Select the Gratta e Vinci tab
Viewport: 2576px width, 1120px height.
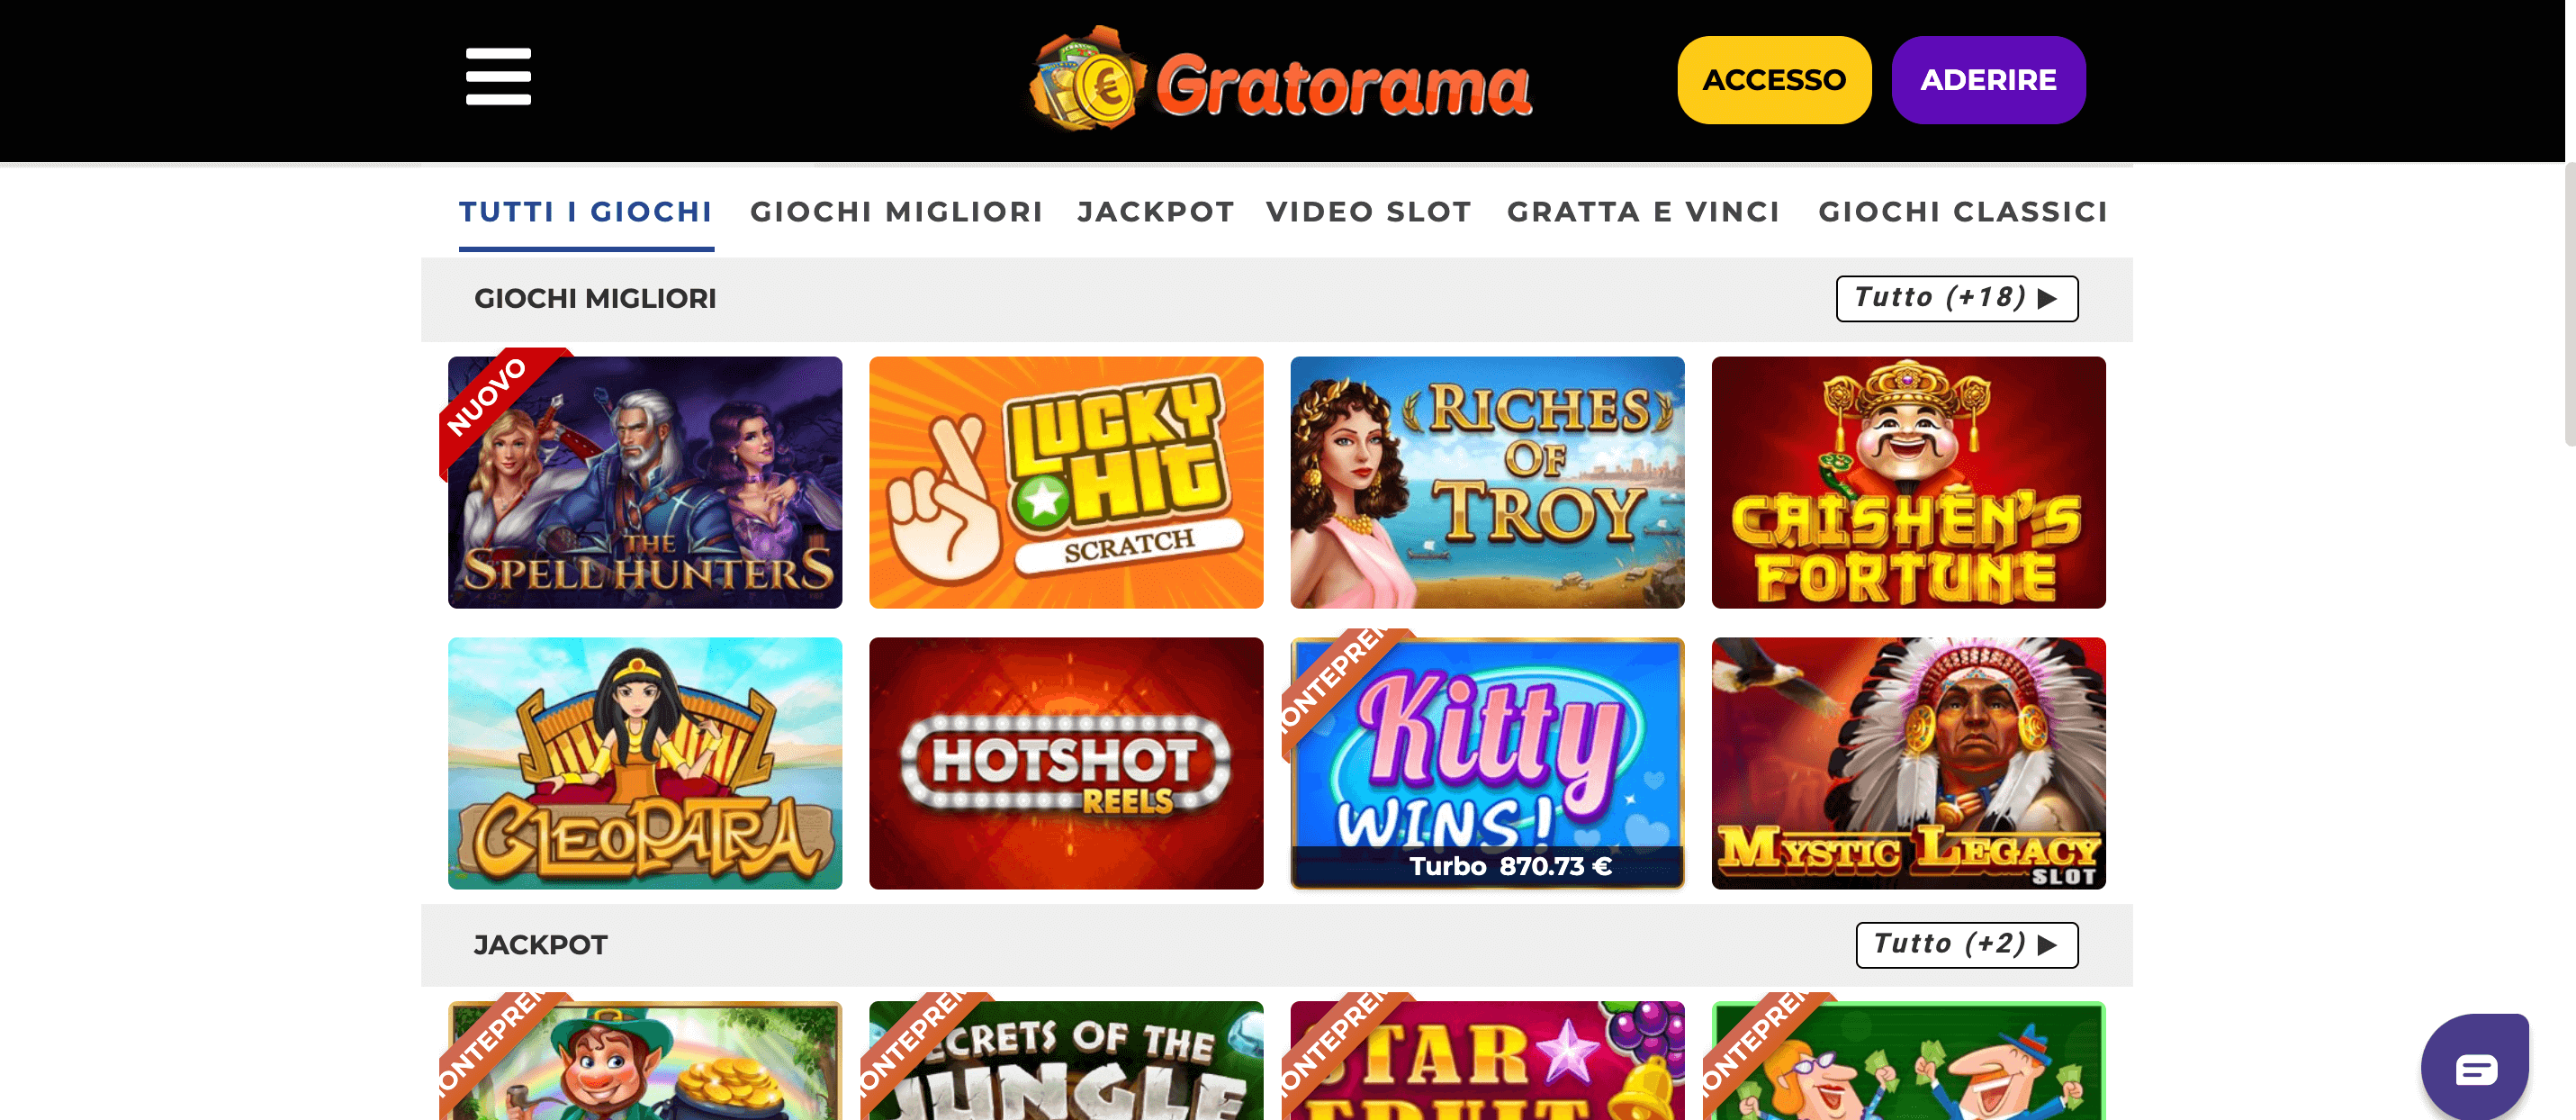[1643, 212]
